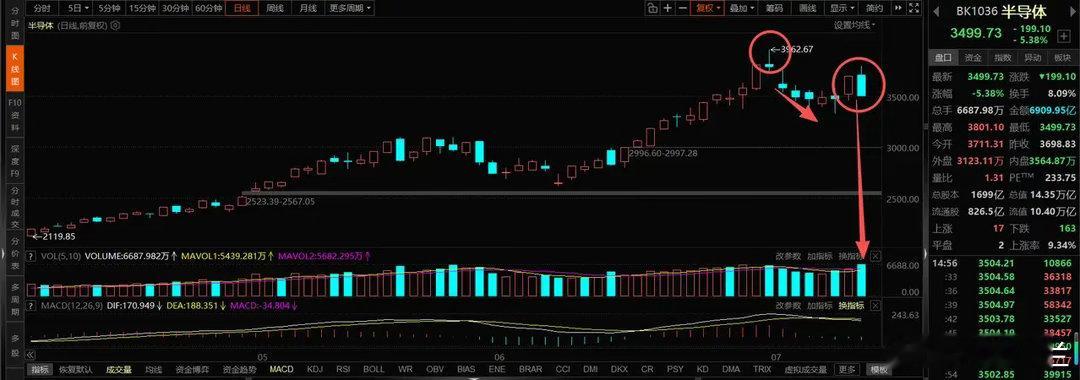Zoom in with the plus icon
This screenshot has height=380, width=1080.
pyautogui.click(x=667, y=8)
